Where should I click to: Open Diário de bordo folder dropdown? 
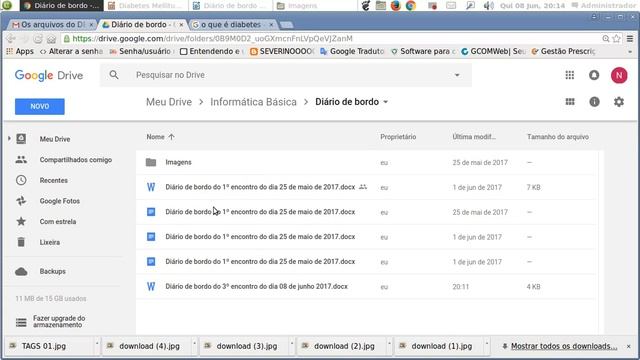pos(385,102)
